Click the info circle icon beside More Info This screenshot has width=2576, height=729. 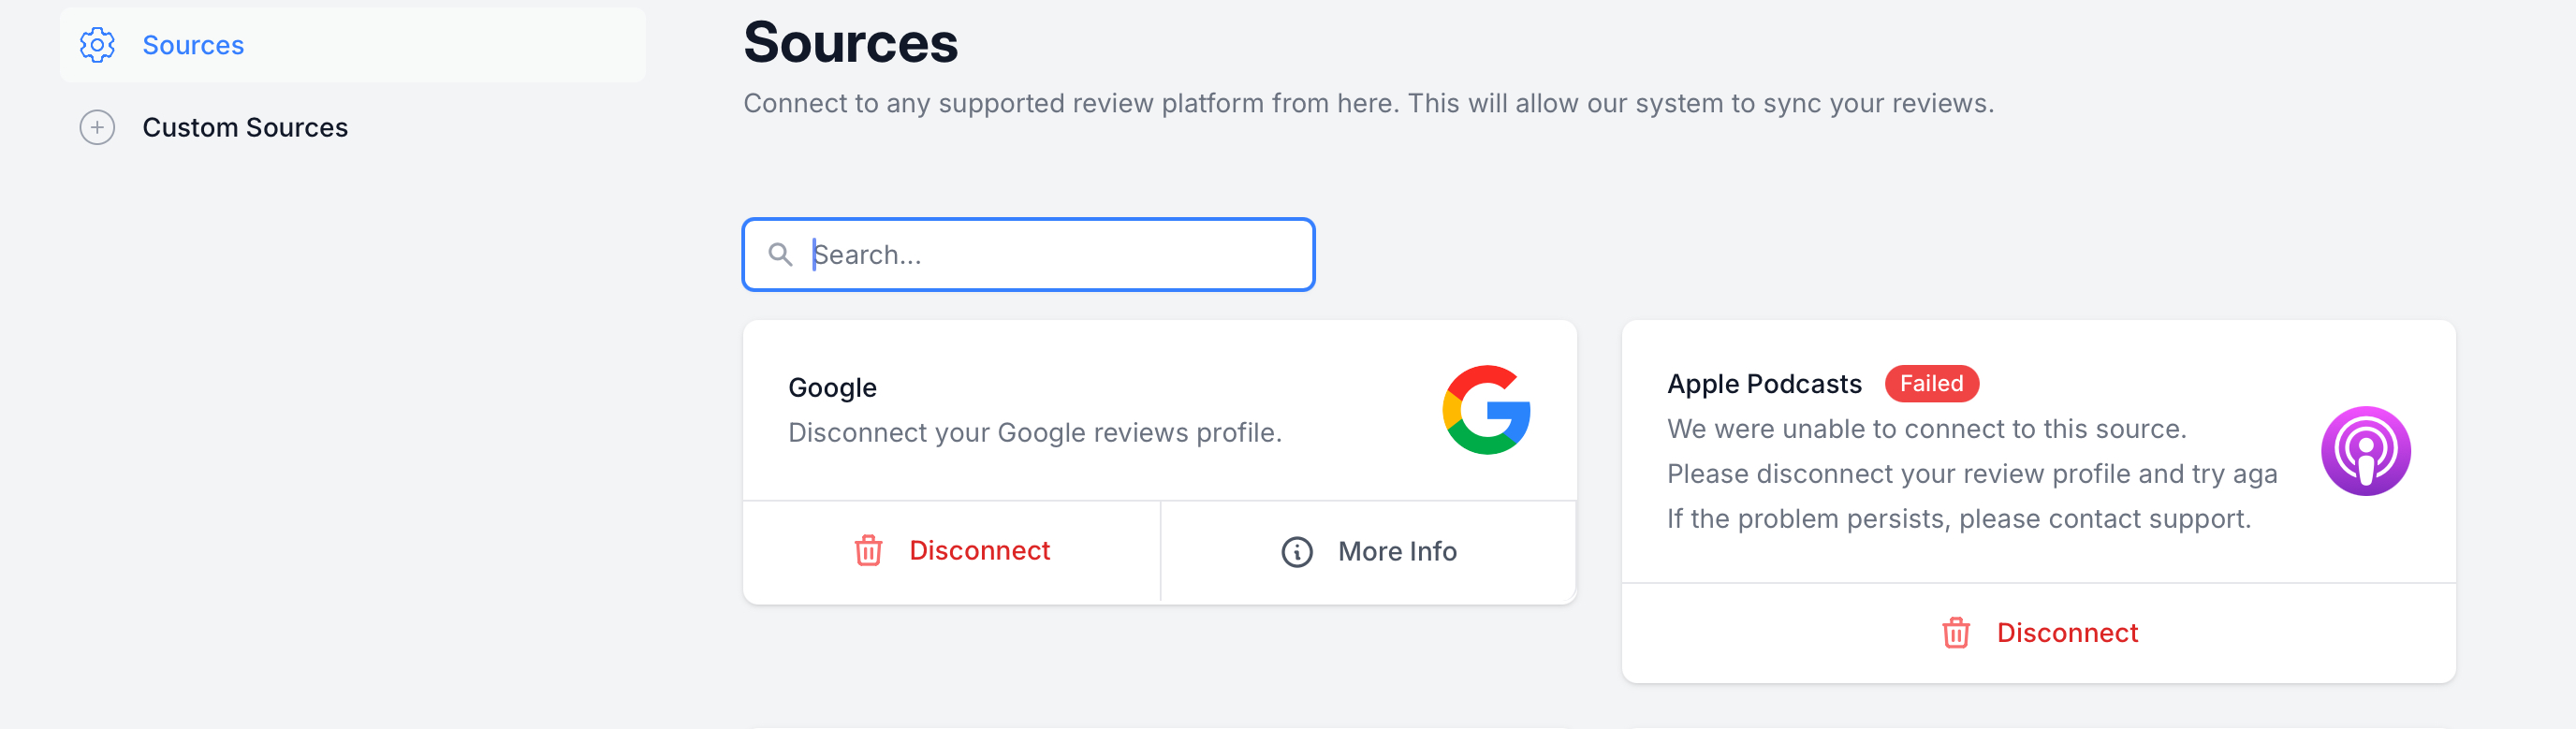coord(1297,552)
